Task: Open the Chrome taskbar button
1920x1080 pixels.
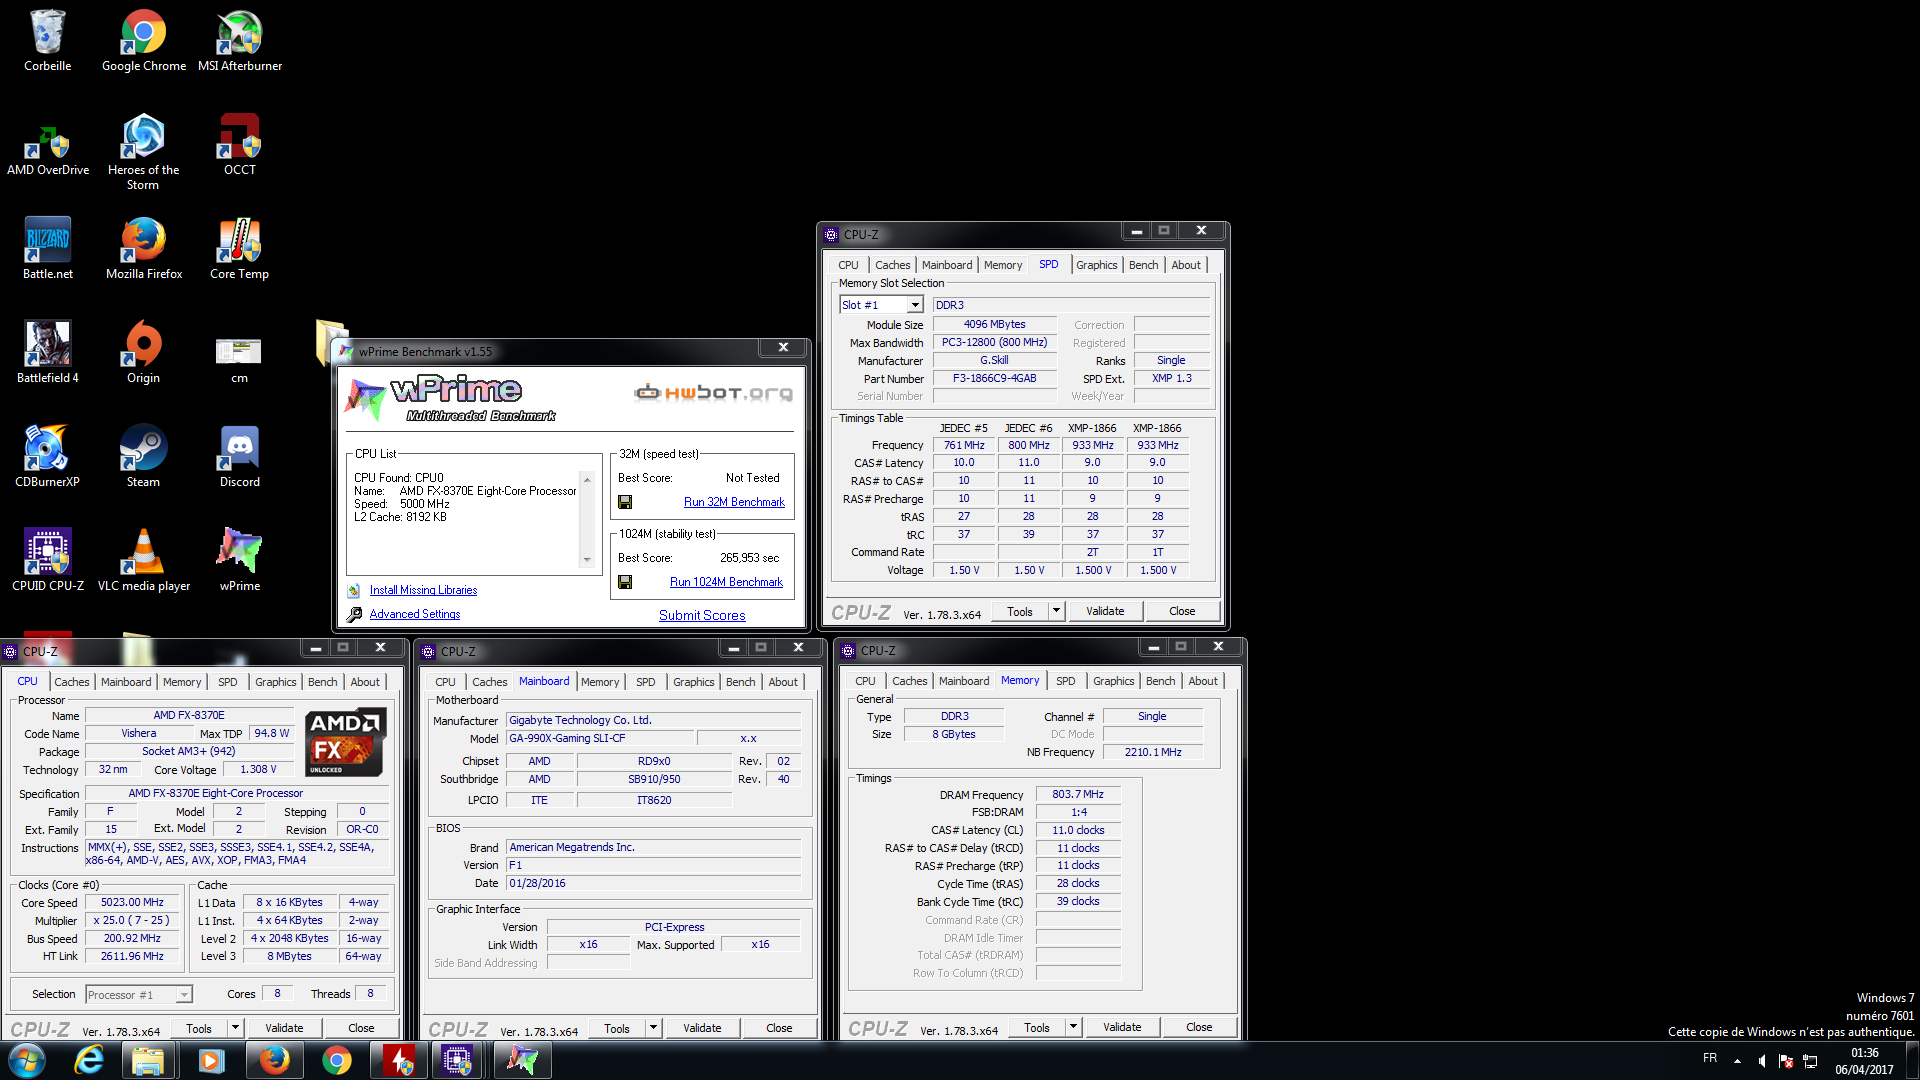Action: pyautogui.click(x=336, y=1060)
